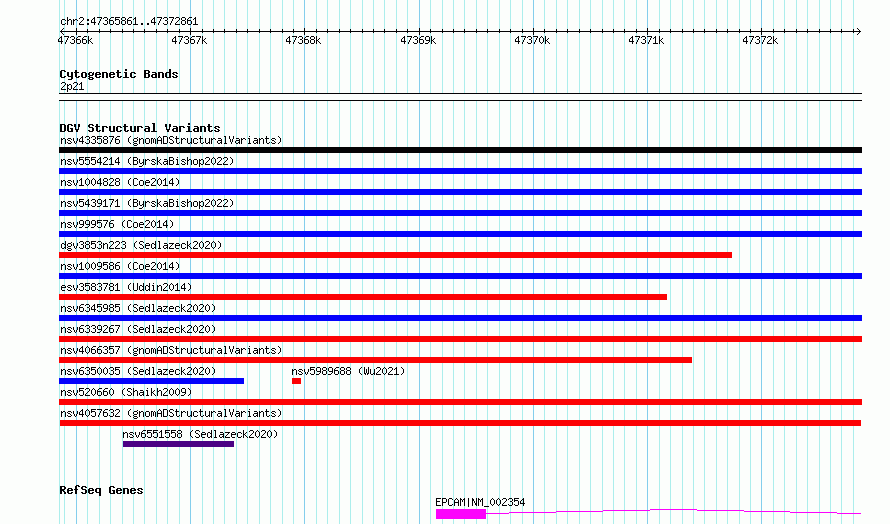Screen dimensions: 890x524
Task: Click the blue nsv5439171 variant bar
Action: coord(460,213)
